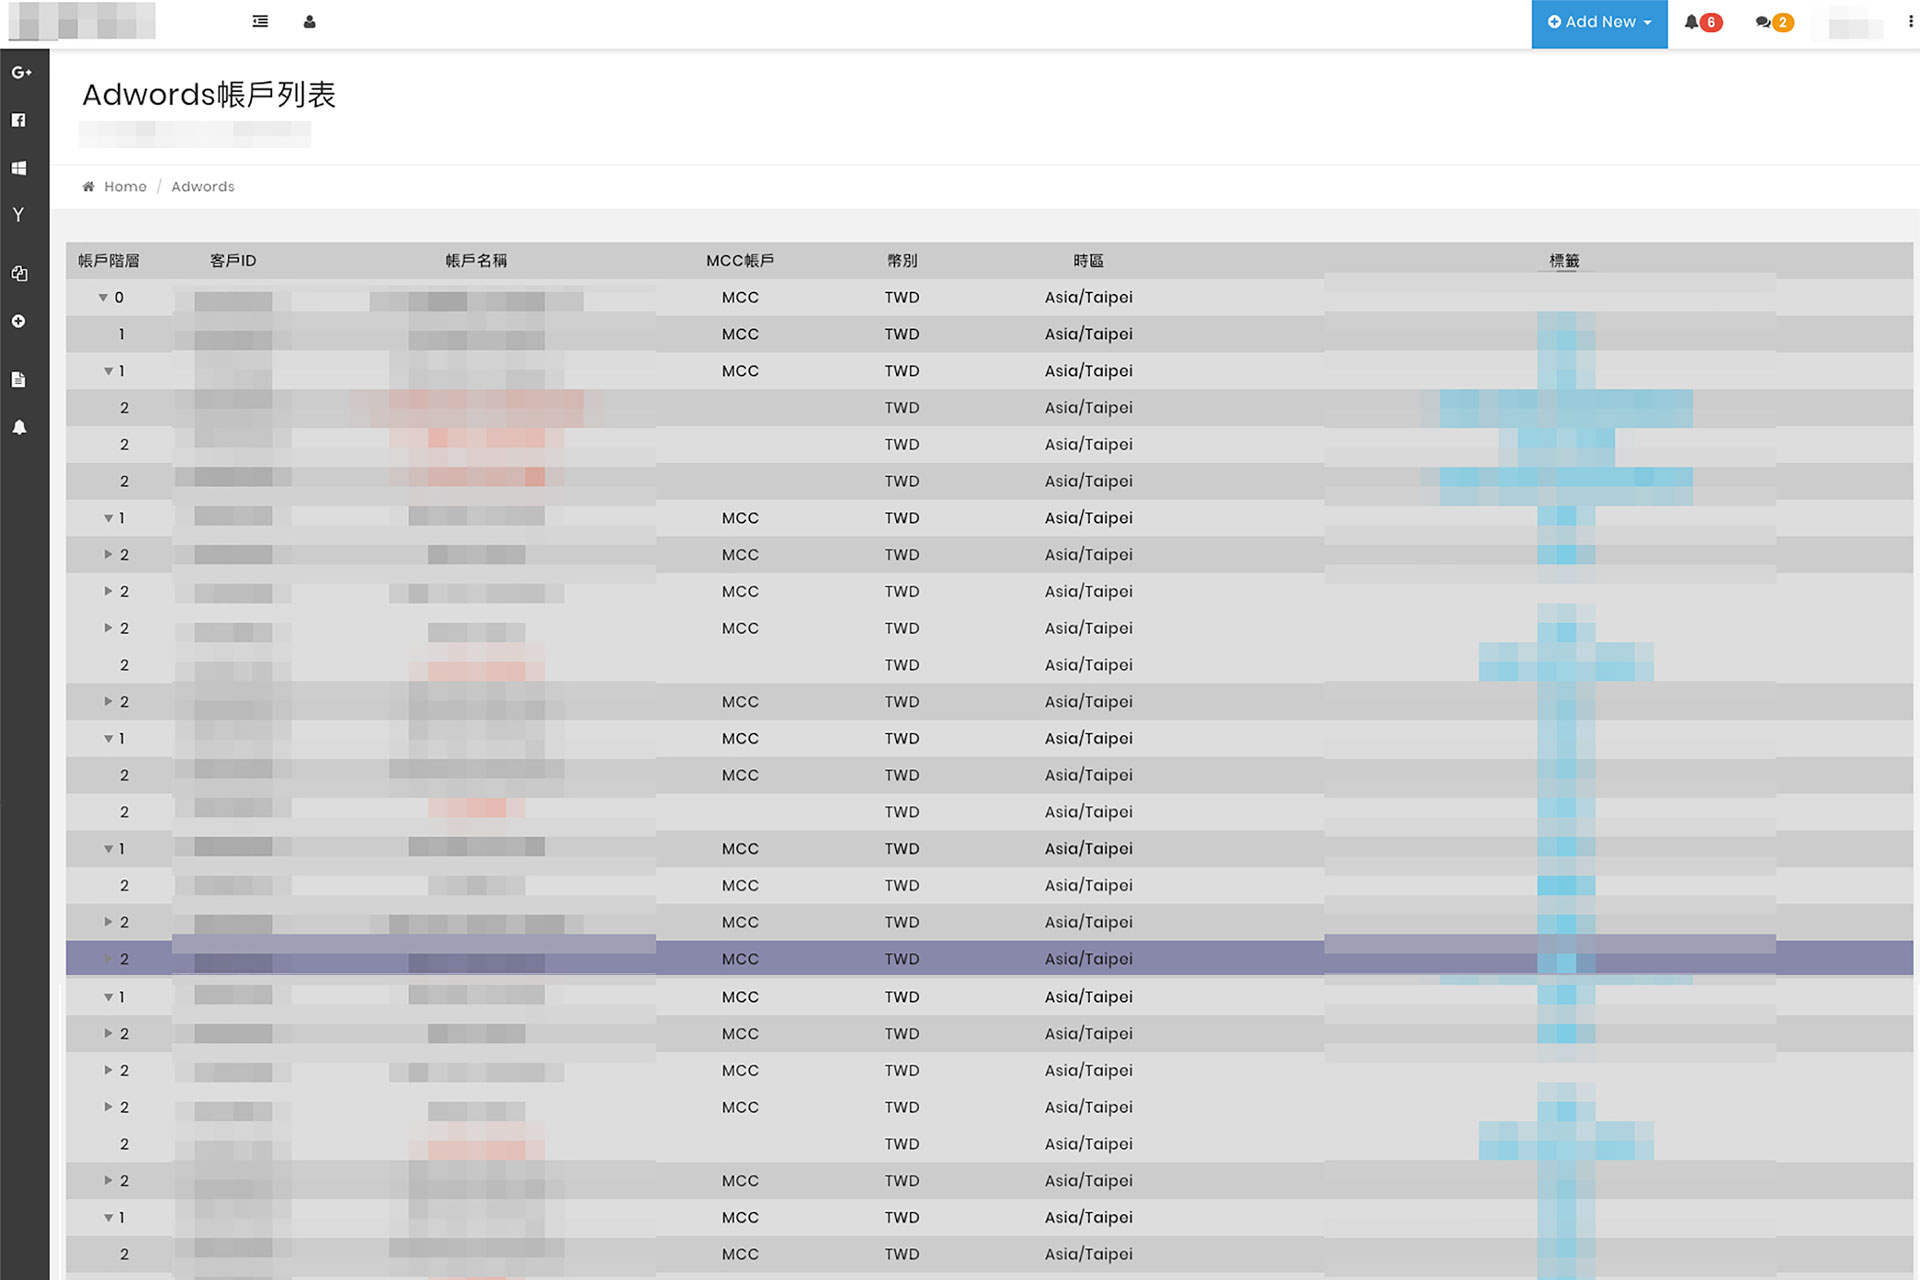Expand the highlighted level 2 row
The image size is (1920, 1280).
(108, 959)
